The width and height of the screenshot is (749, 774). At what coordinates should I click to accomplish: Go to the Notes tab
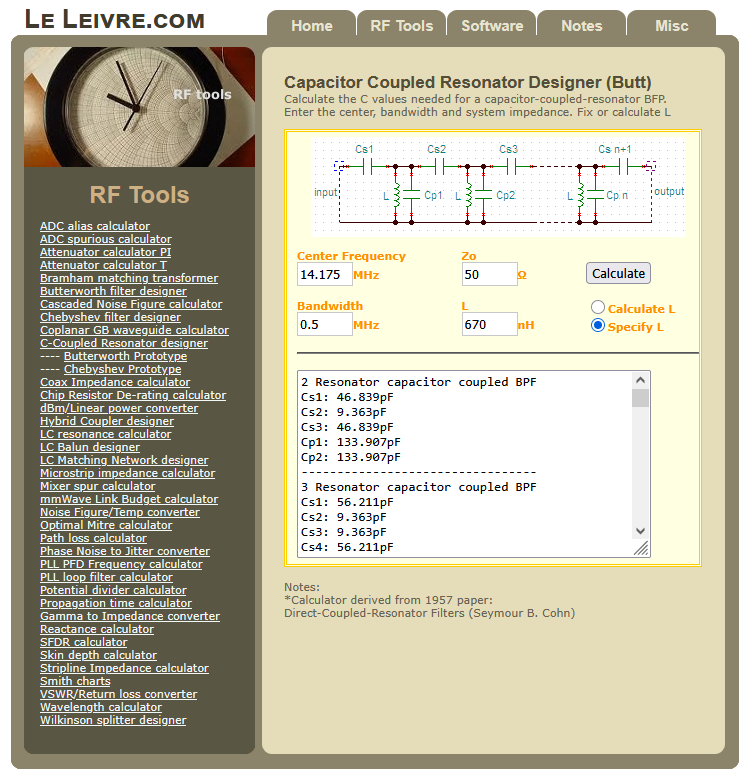point(582,25)
